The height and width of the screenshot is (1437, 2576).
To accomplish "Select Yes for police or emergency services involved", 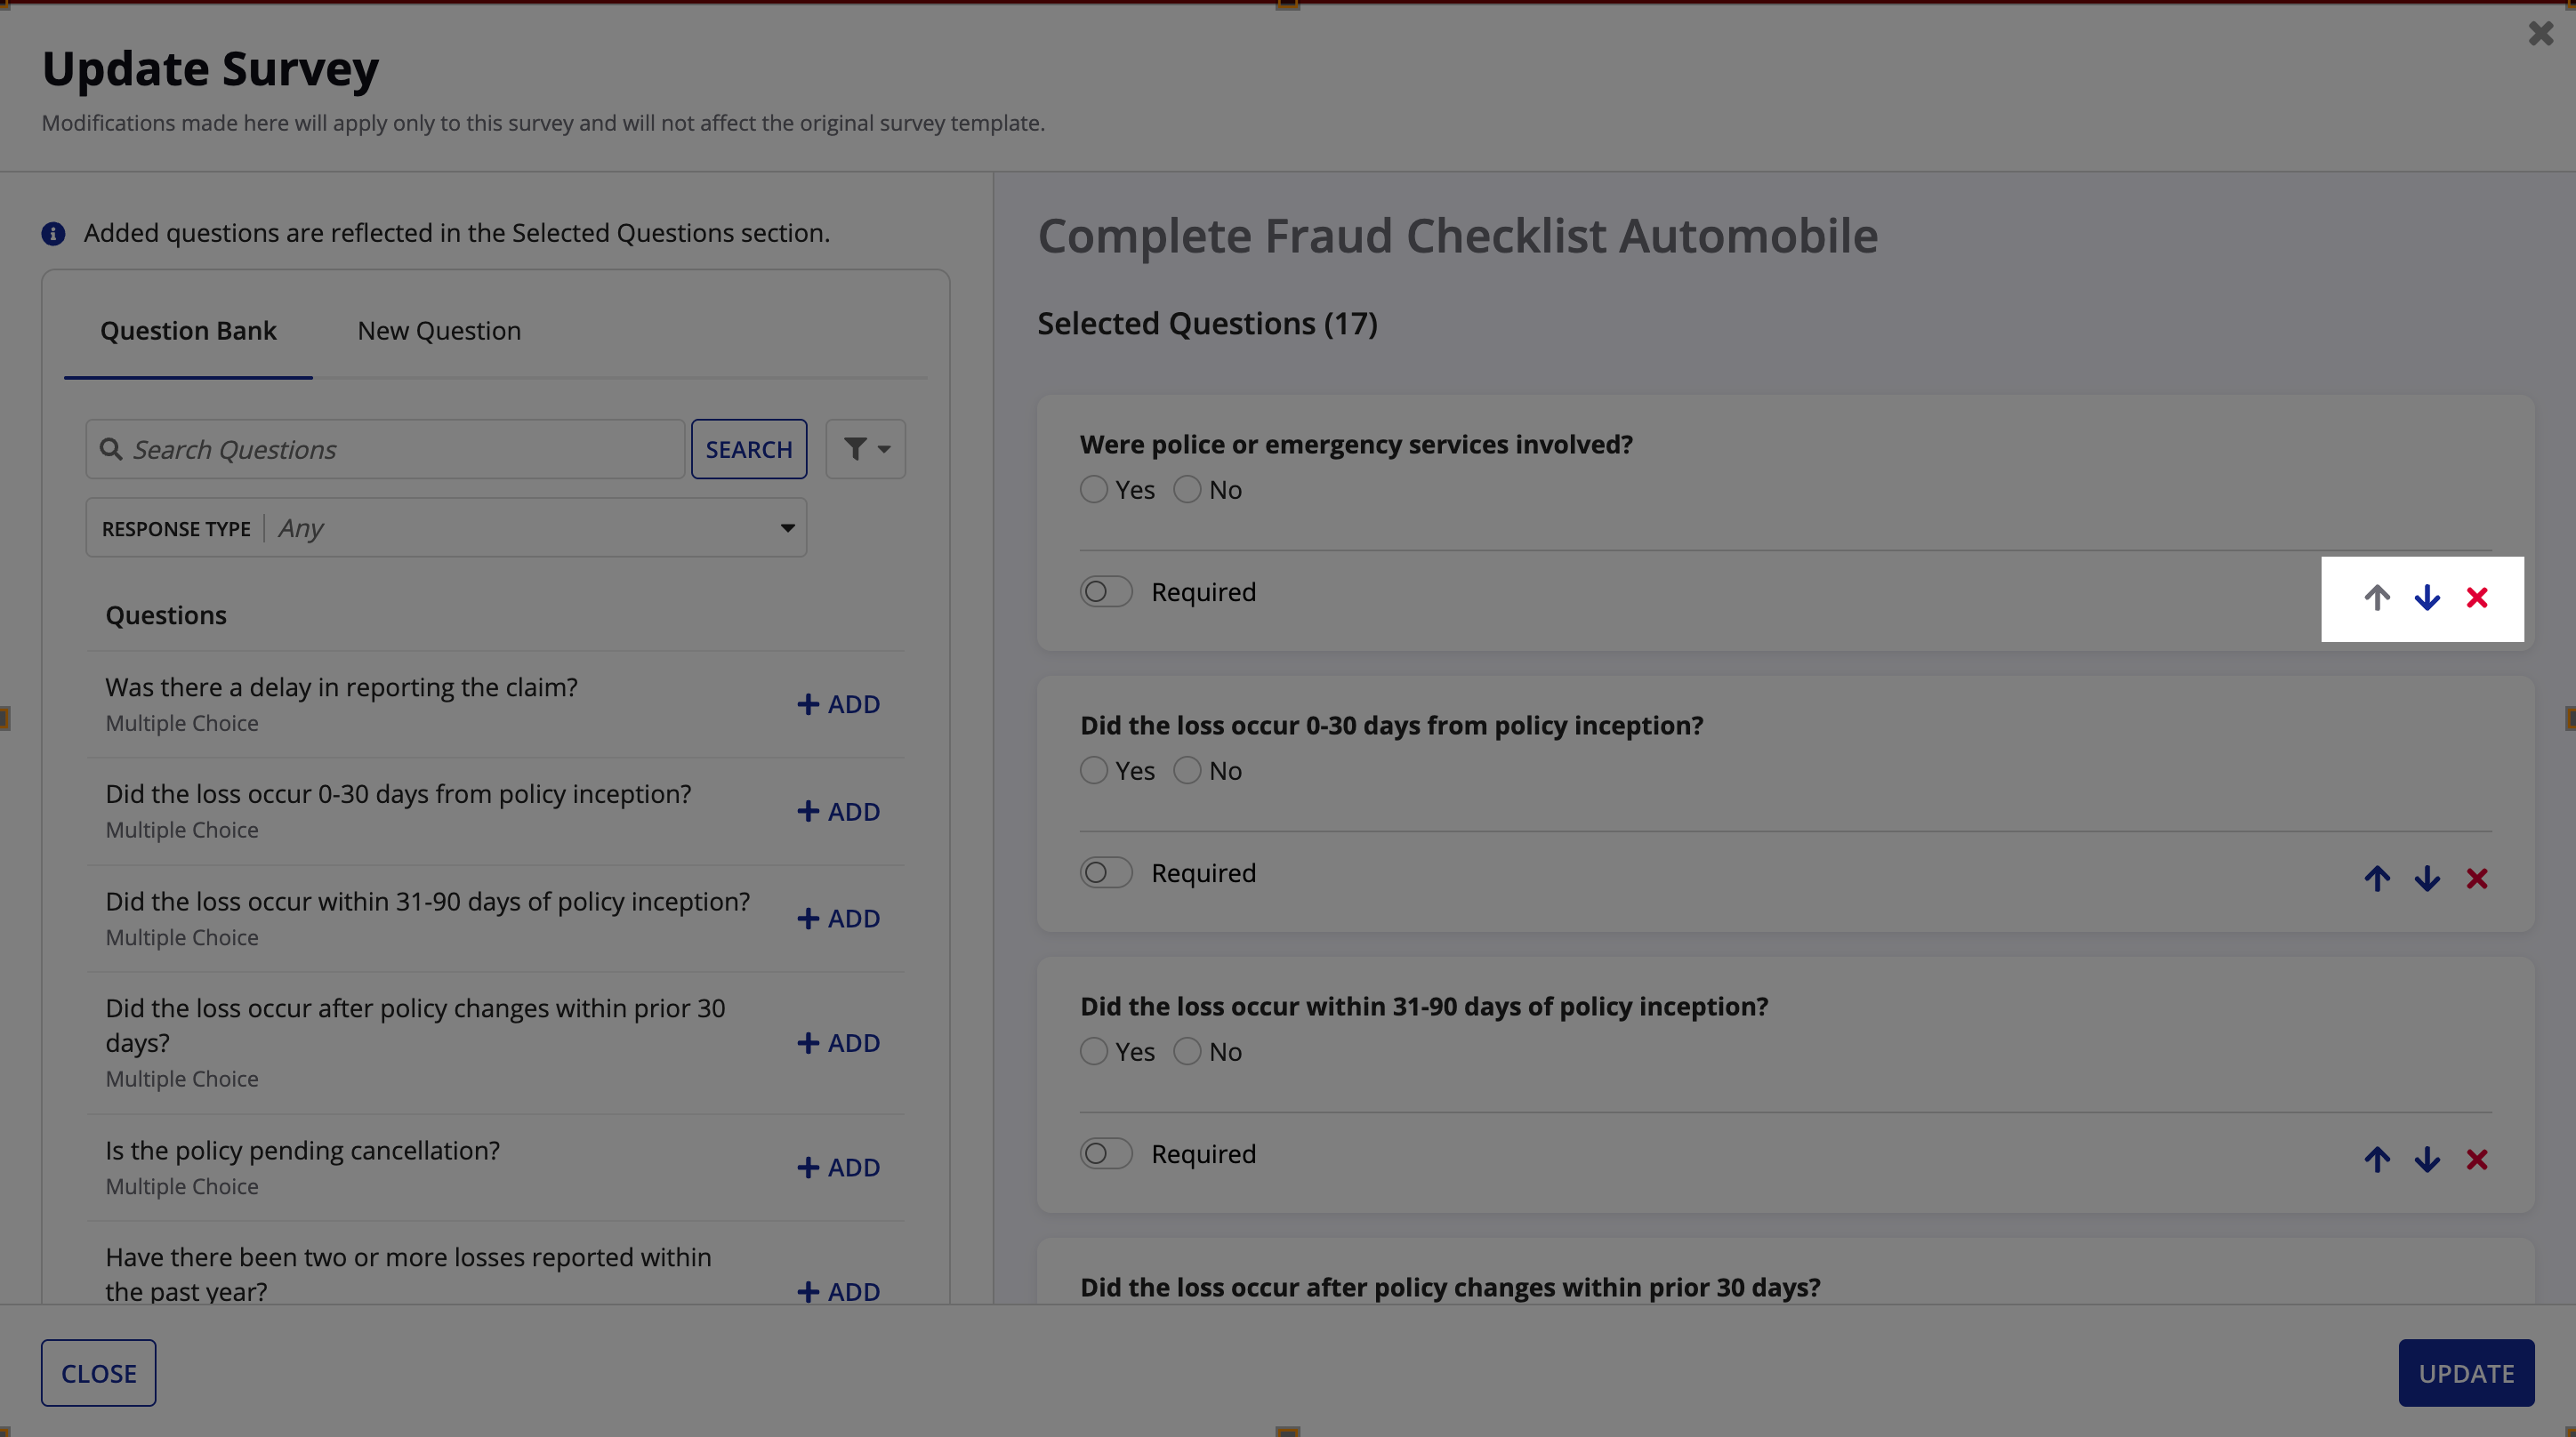I will 1094,490.
